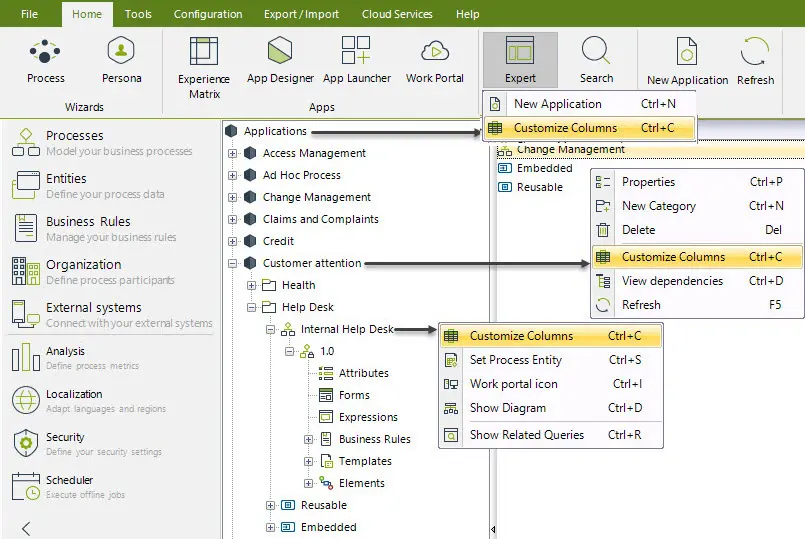
Task: Expand the Ad Hoc Process application
Action: pos(233,176)
